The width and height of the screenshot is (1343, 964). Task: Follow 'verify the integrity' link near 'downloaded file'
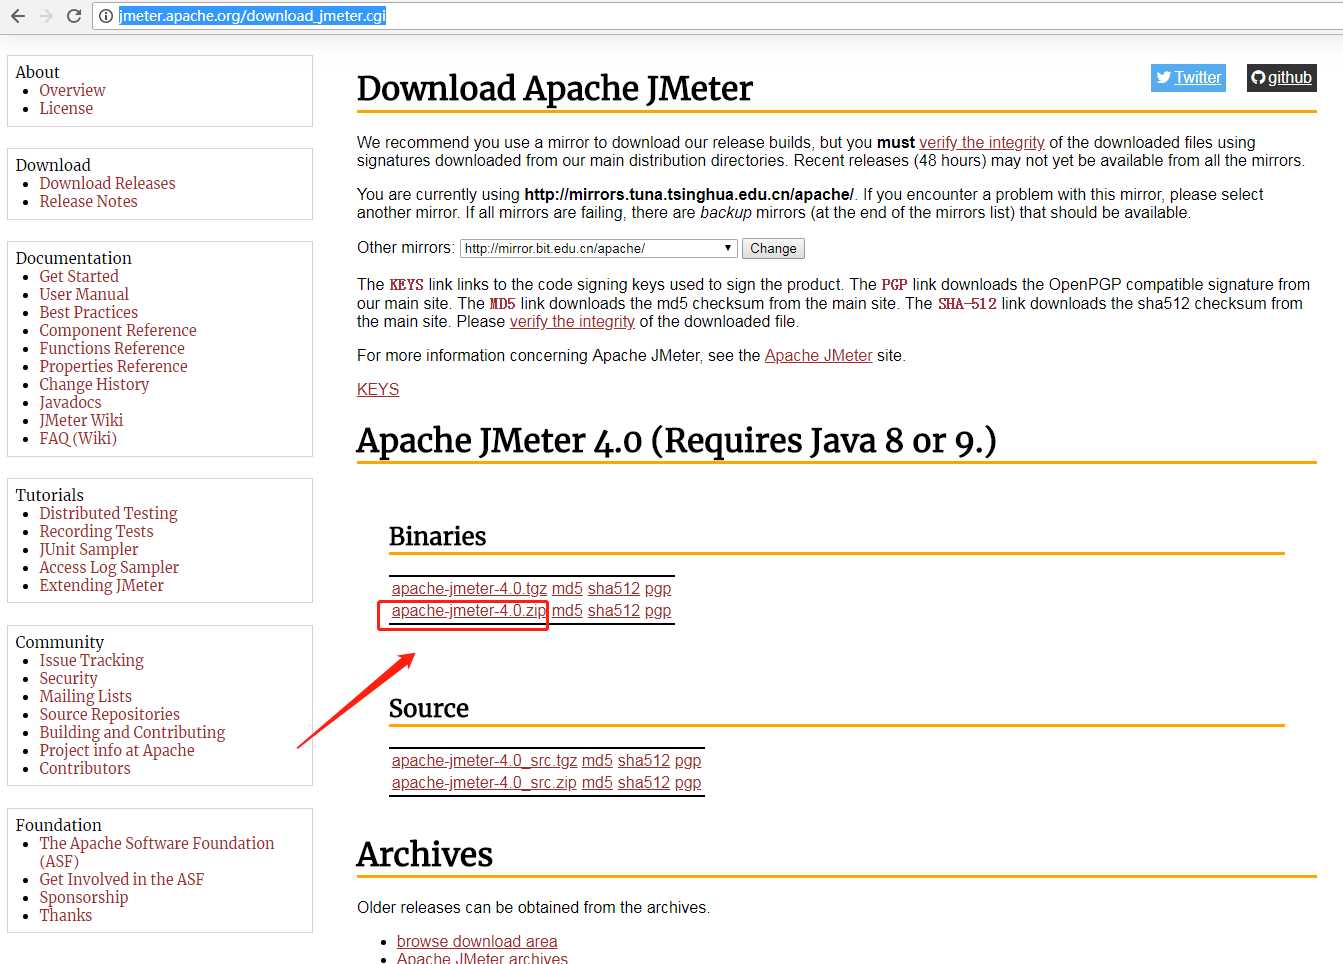(572, 321)
